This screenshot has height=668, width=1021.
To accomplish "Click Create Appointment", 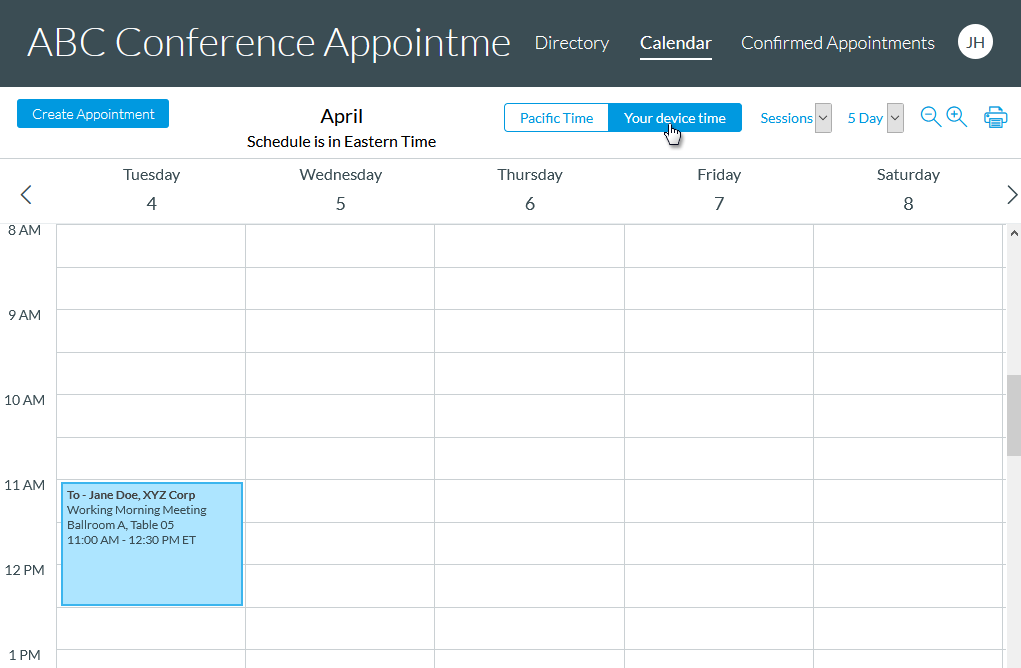I will 92,113.
